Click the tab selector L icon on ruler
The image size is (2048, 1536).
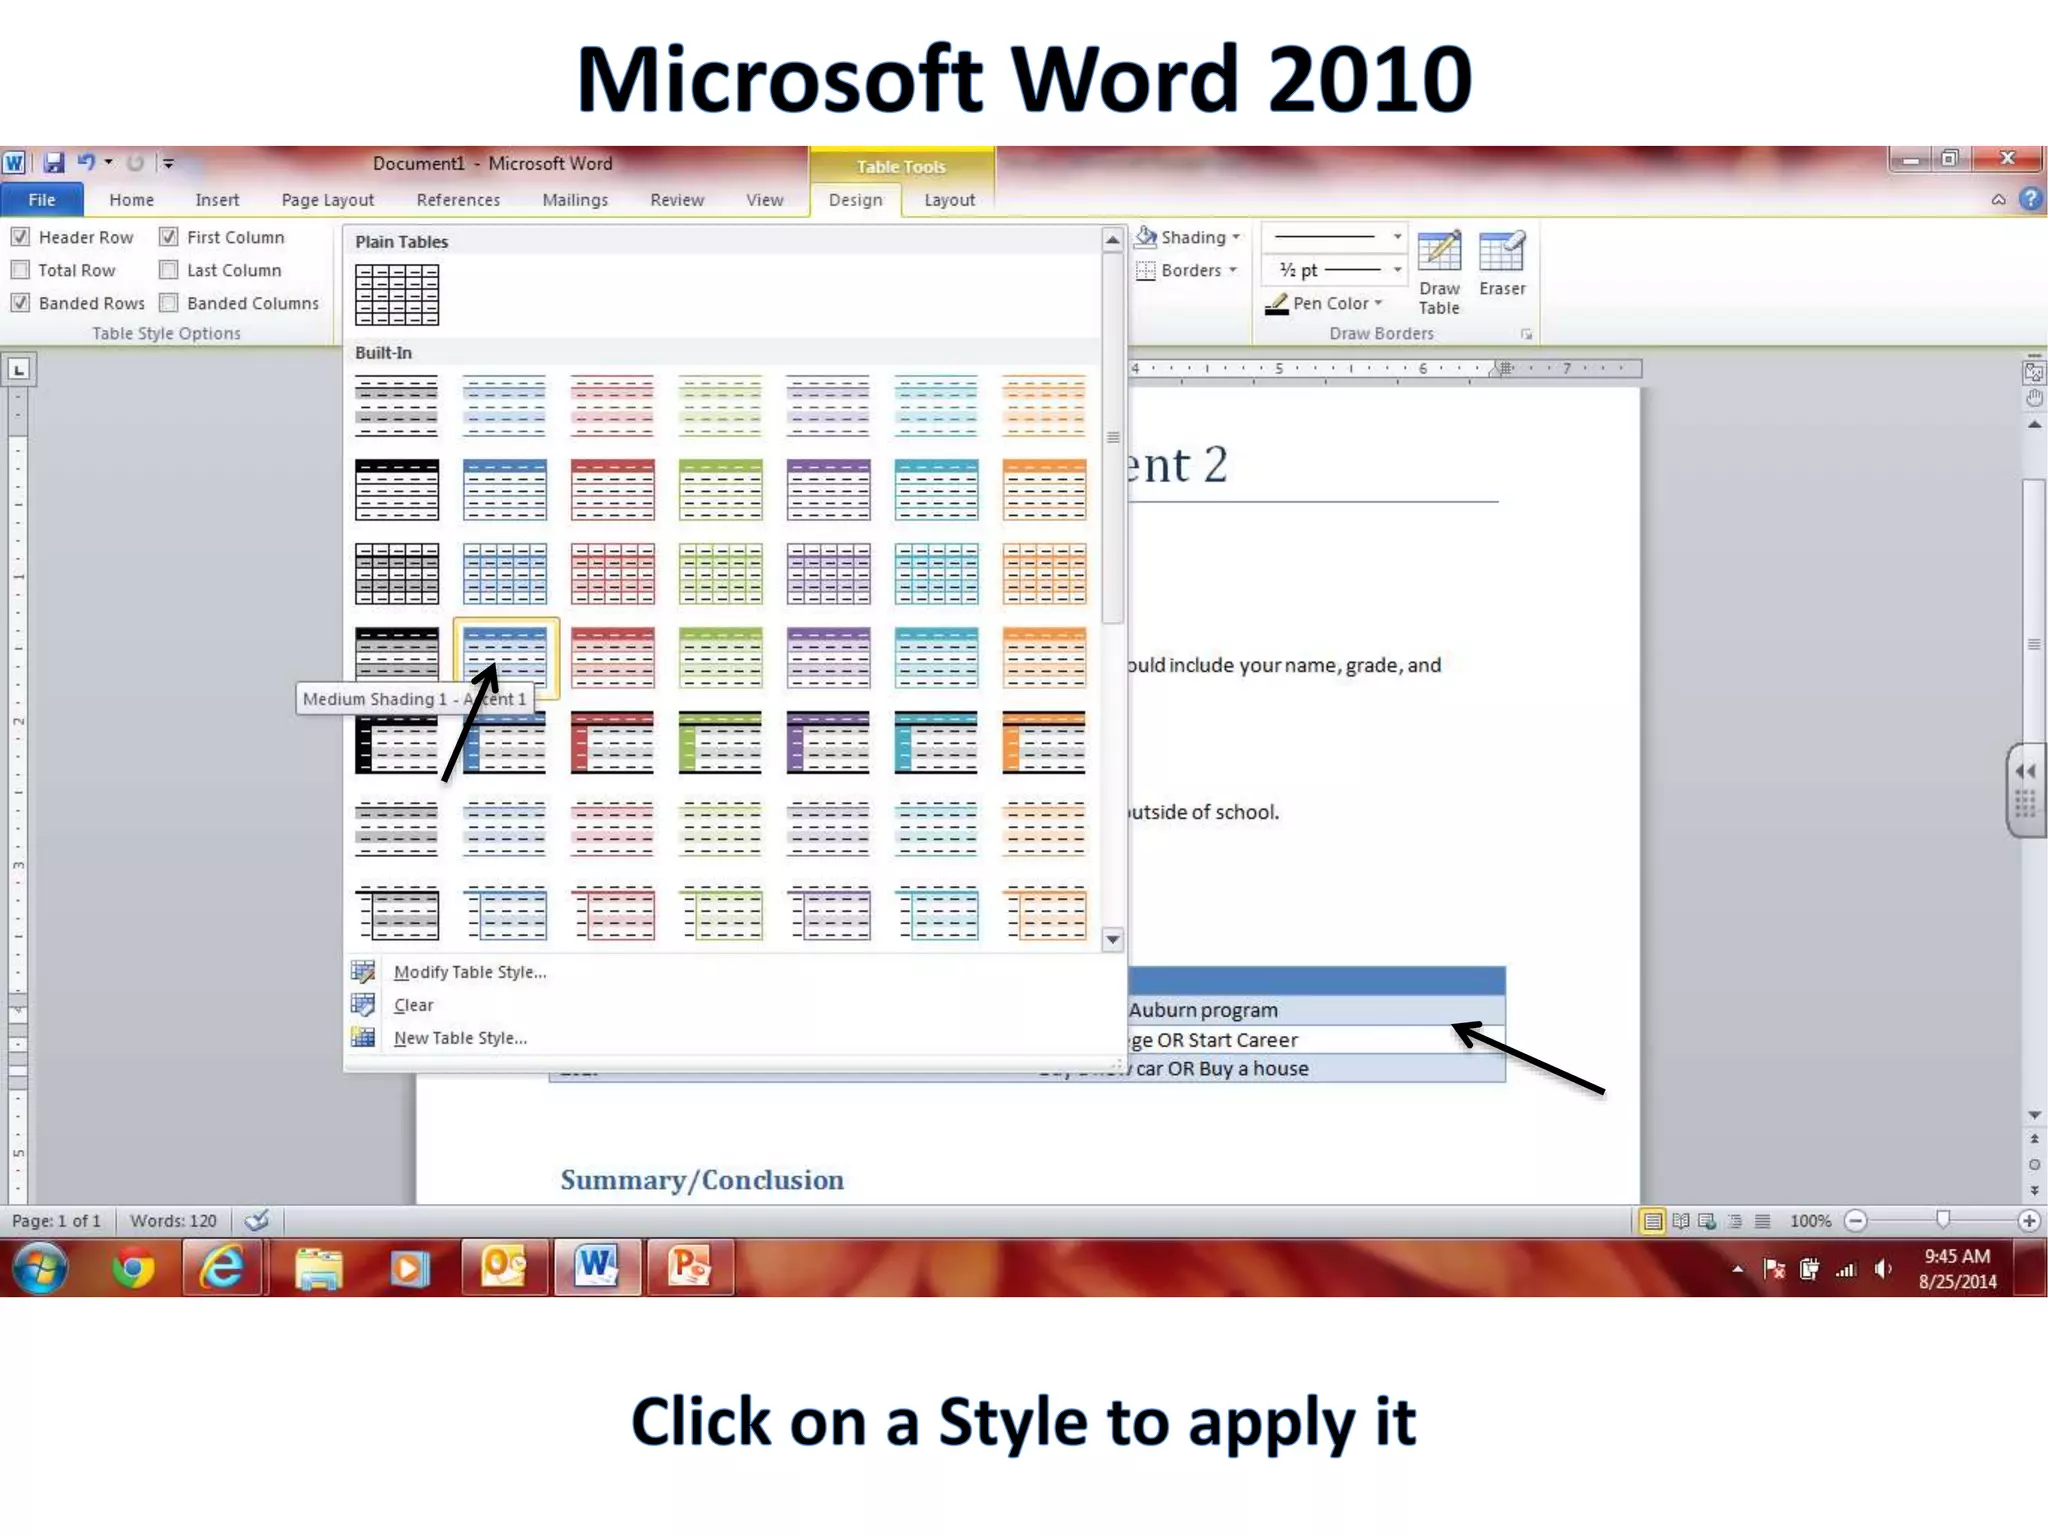click(x=19, y=369)
